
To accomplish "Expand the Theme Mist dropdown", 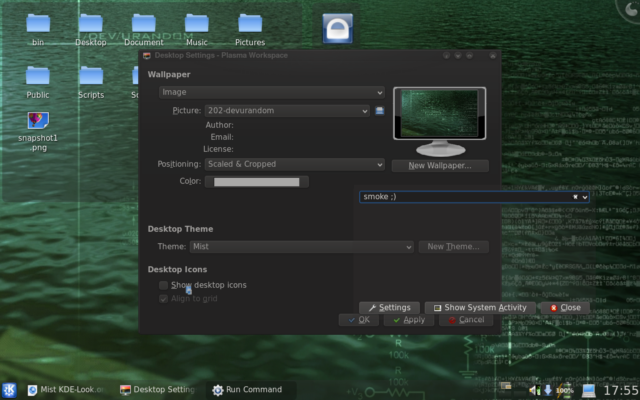I will [x=302, y=247].
